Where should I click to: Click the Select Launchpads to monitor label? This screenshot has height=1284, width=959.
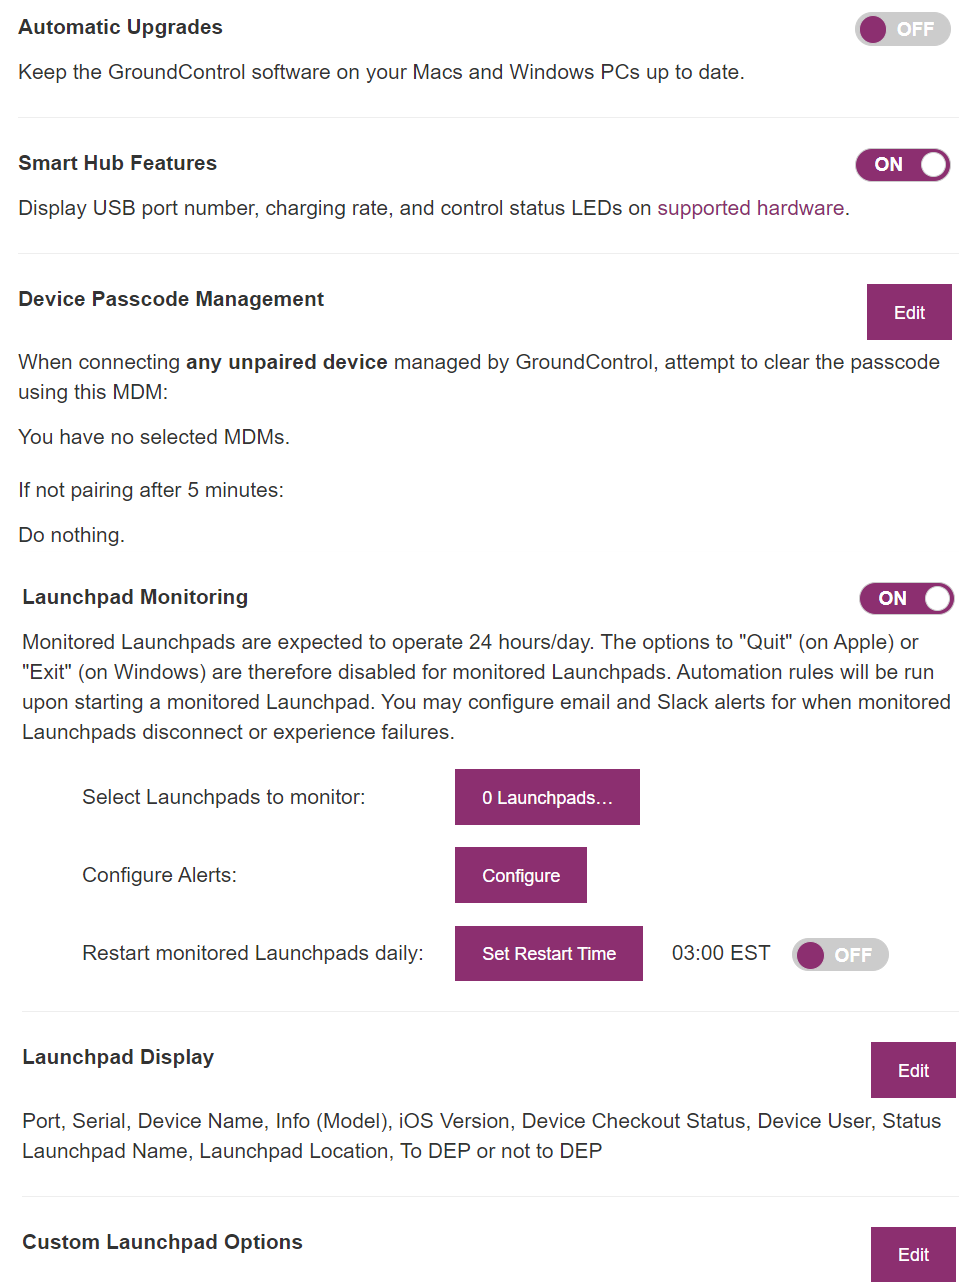click(x=224, y=797)
